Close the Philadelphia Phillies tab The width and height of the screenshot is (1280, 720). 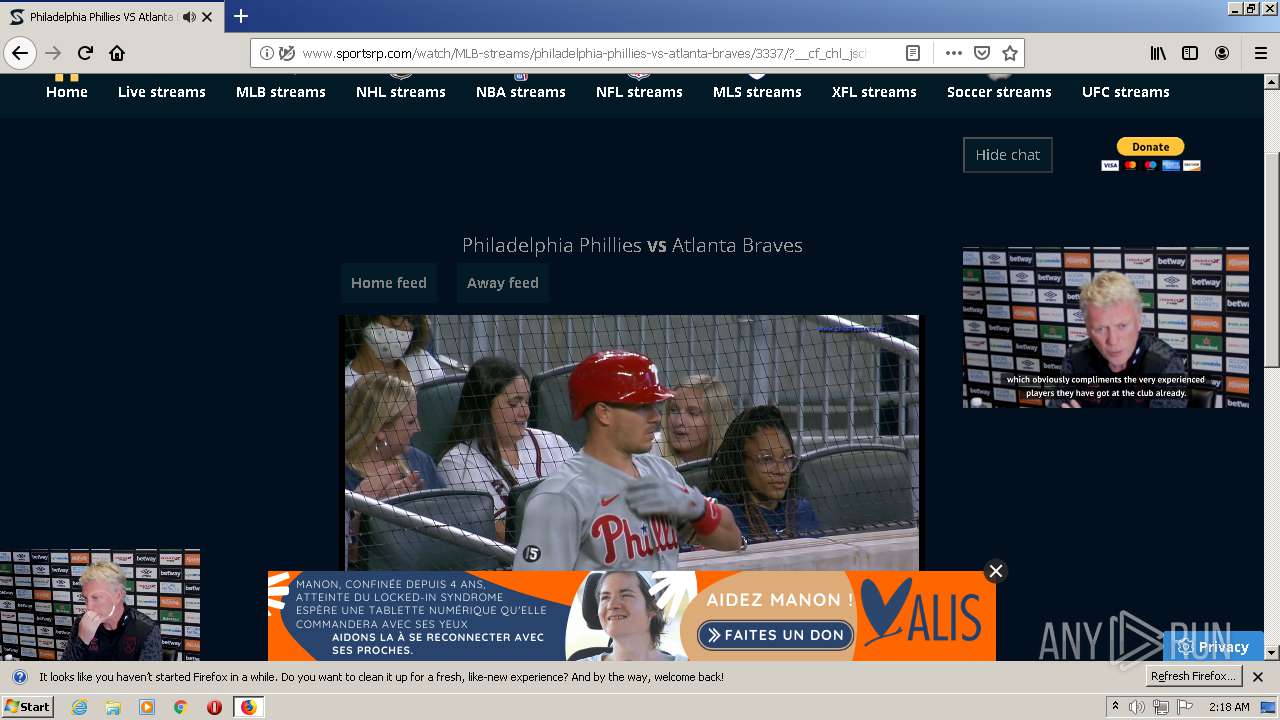(207, 17)
